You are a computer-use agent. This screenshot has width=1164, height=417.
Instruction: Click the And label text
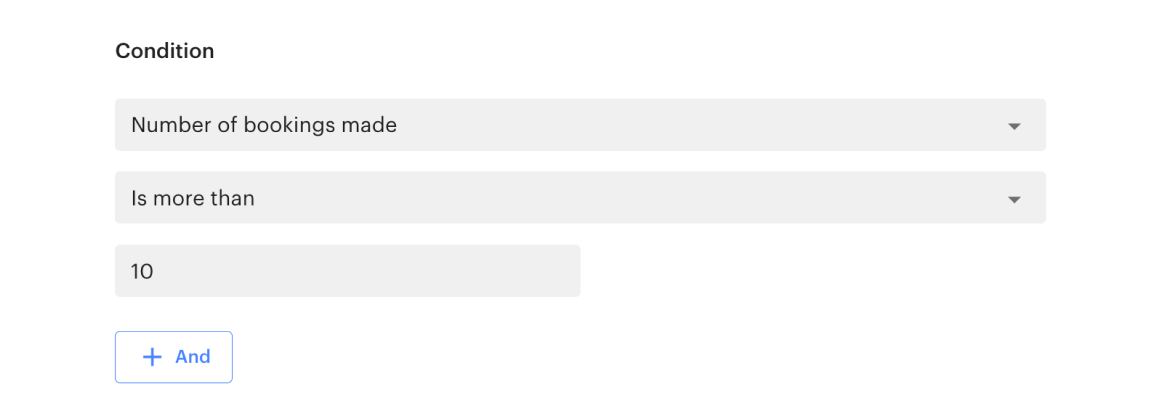tap(192, 357)
